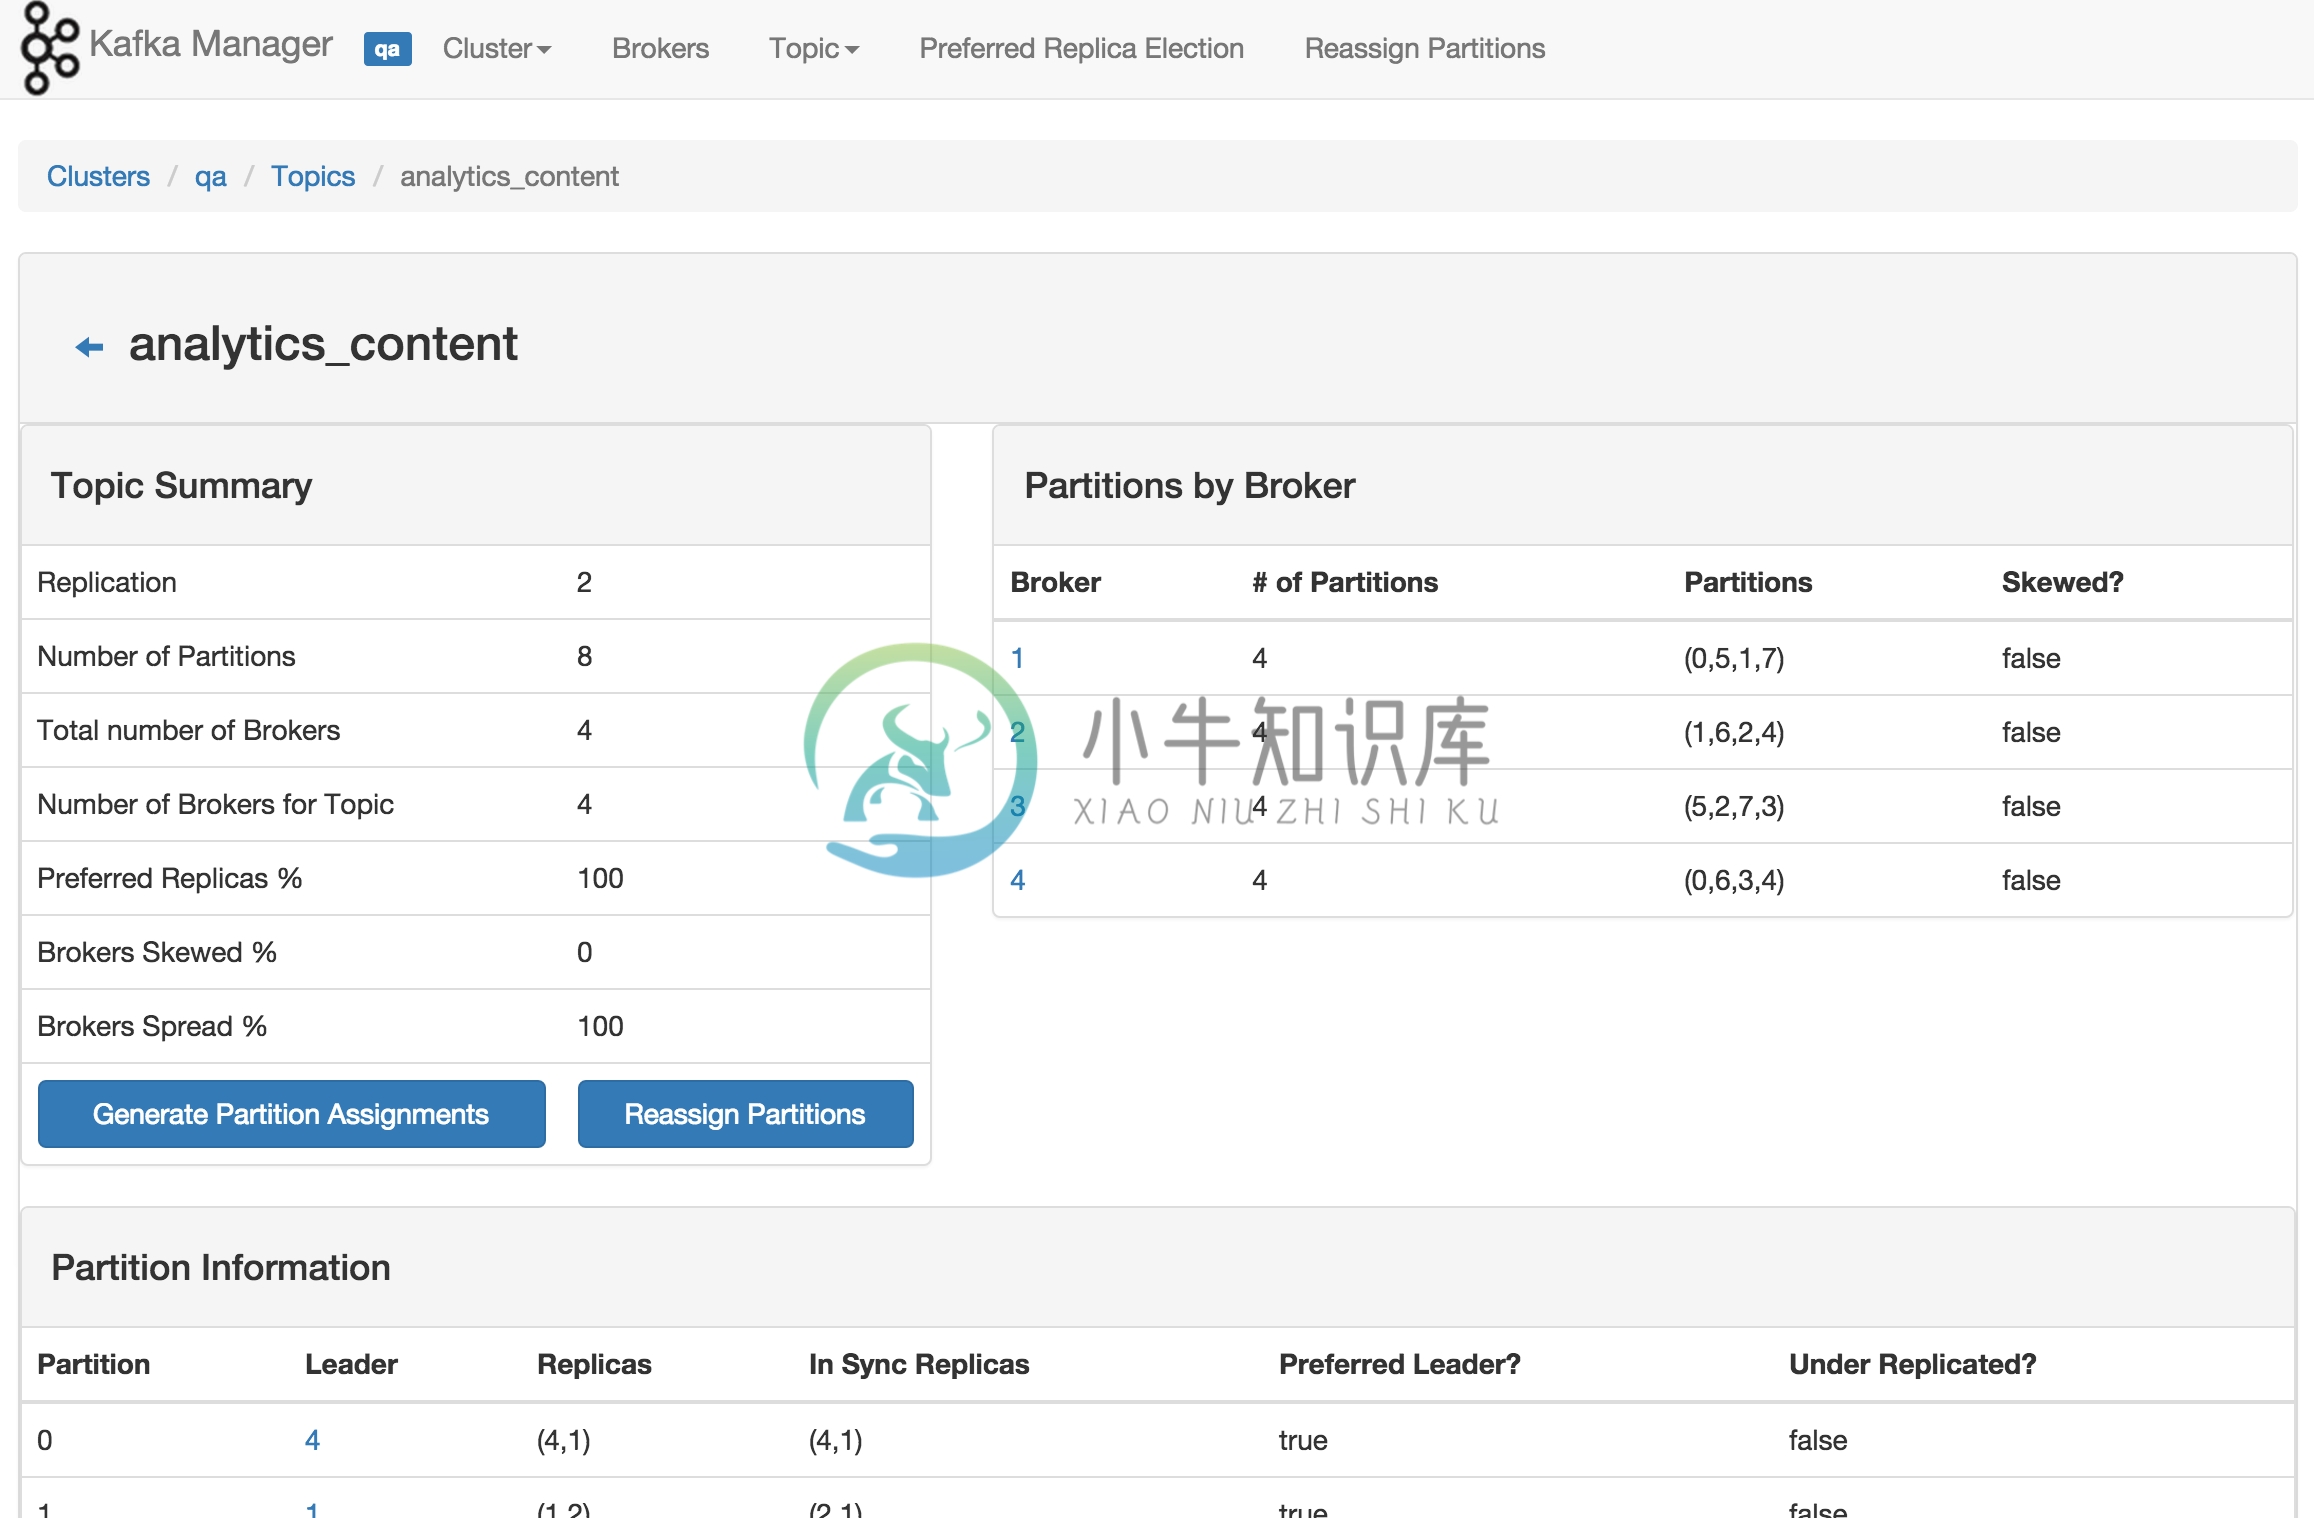2314x1518 pixels.
Task: Click the Replication row label
Action: tap(107, 582)
